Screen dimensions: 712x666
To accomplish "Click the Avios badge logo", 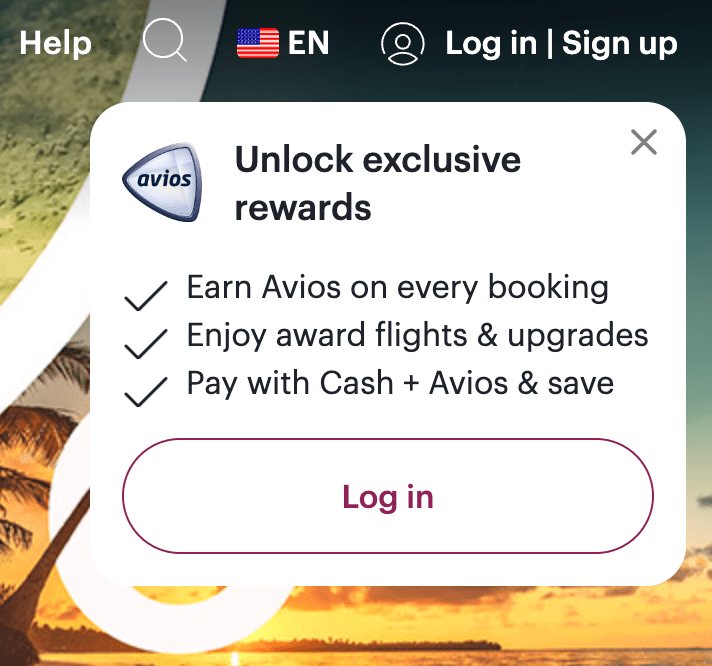I will [x=163, y=182].
